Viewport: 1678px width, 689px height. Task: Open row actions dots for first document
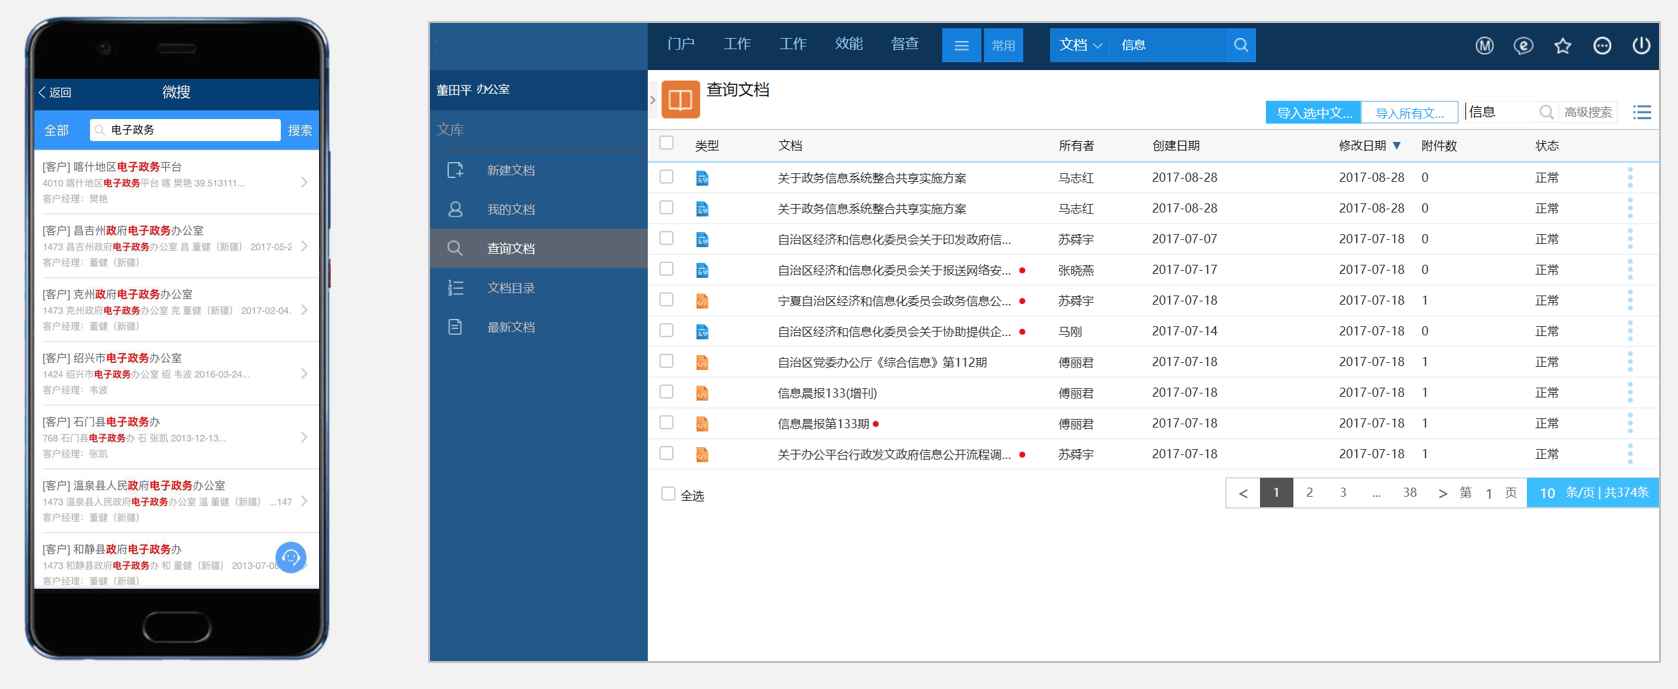coord(1630,178)
